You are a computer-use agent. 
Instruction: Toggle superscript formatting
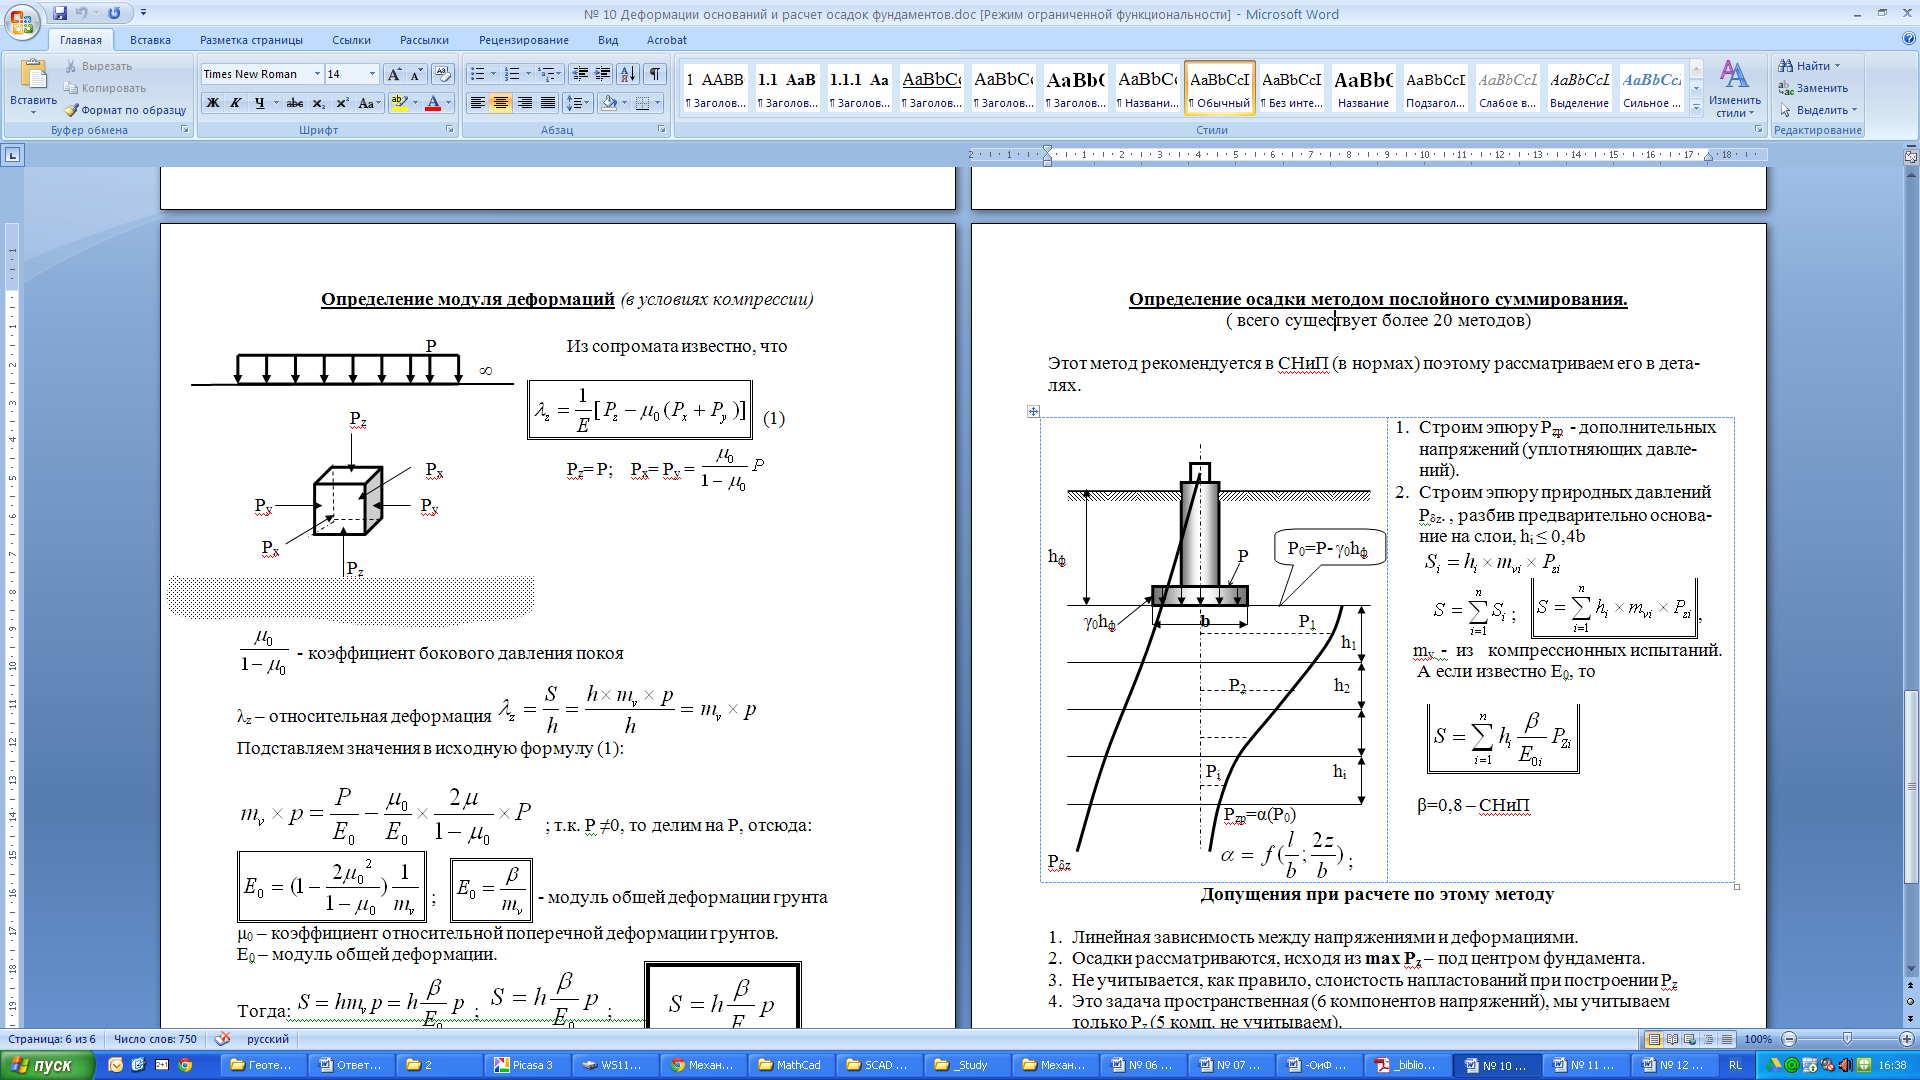point(342,103)
